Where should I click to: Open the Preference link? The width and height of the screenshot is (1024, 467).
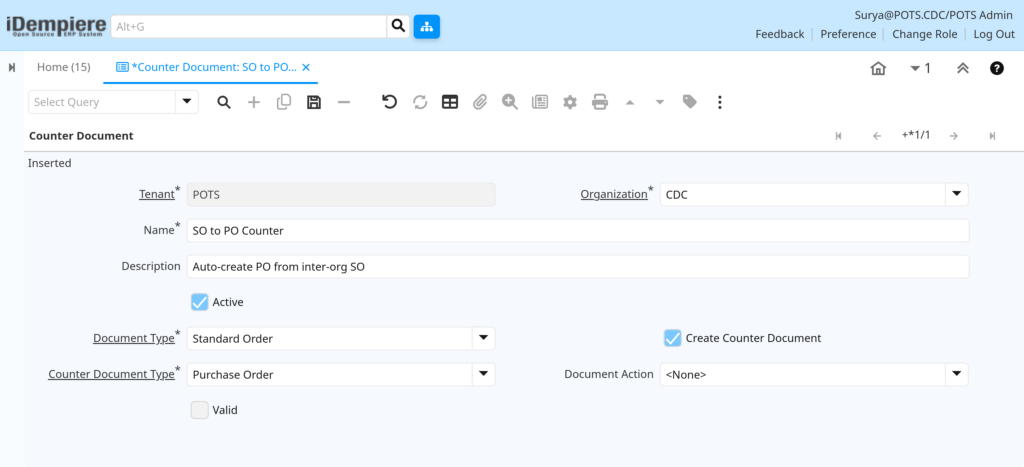pyautogui.click(x=848, y=34)
